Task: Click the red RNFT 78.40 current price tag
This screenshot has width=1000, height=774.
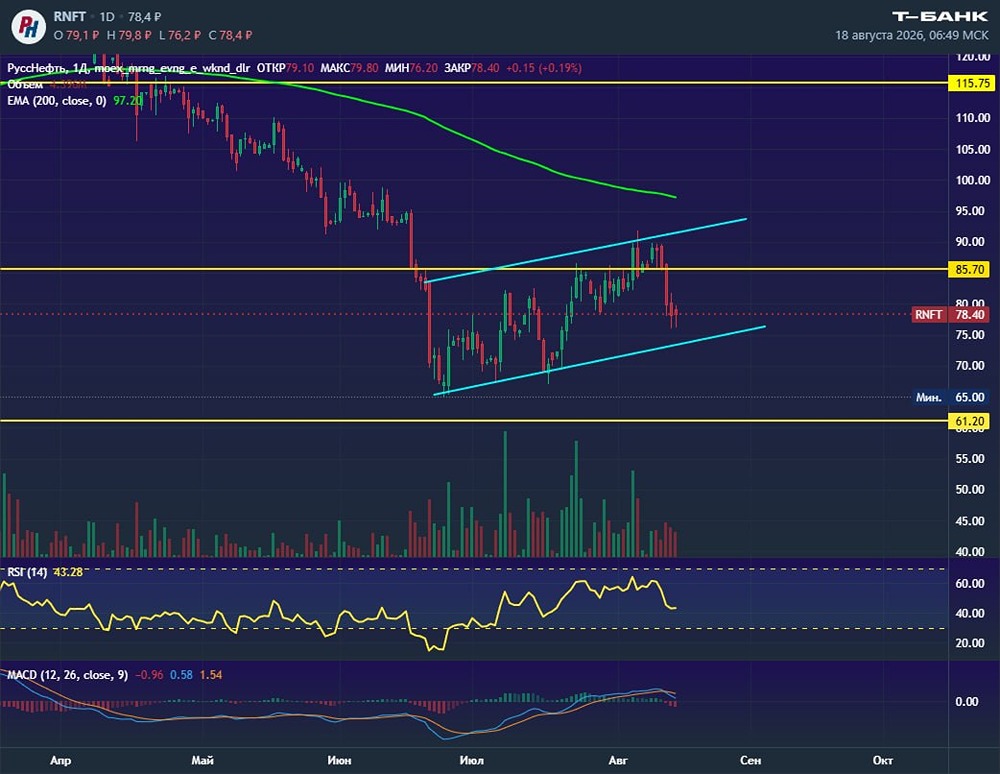Action: click(x=951, y=314)
